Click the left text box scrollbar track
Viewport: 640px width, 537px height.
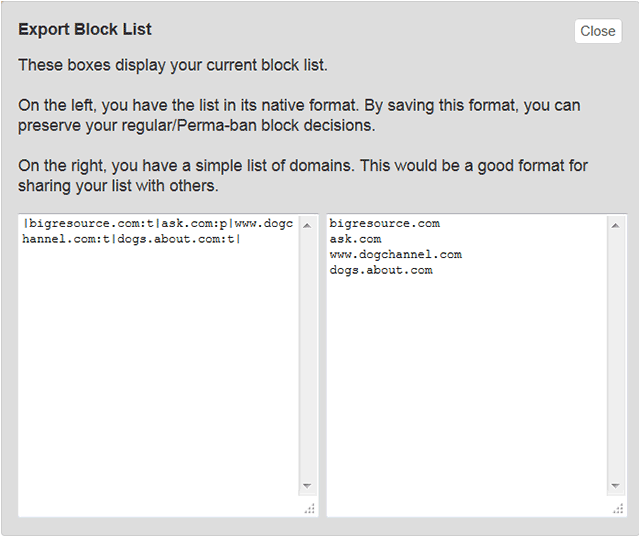307,355
